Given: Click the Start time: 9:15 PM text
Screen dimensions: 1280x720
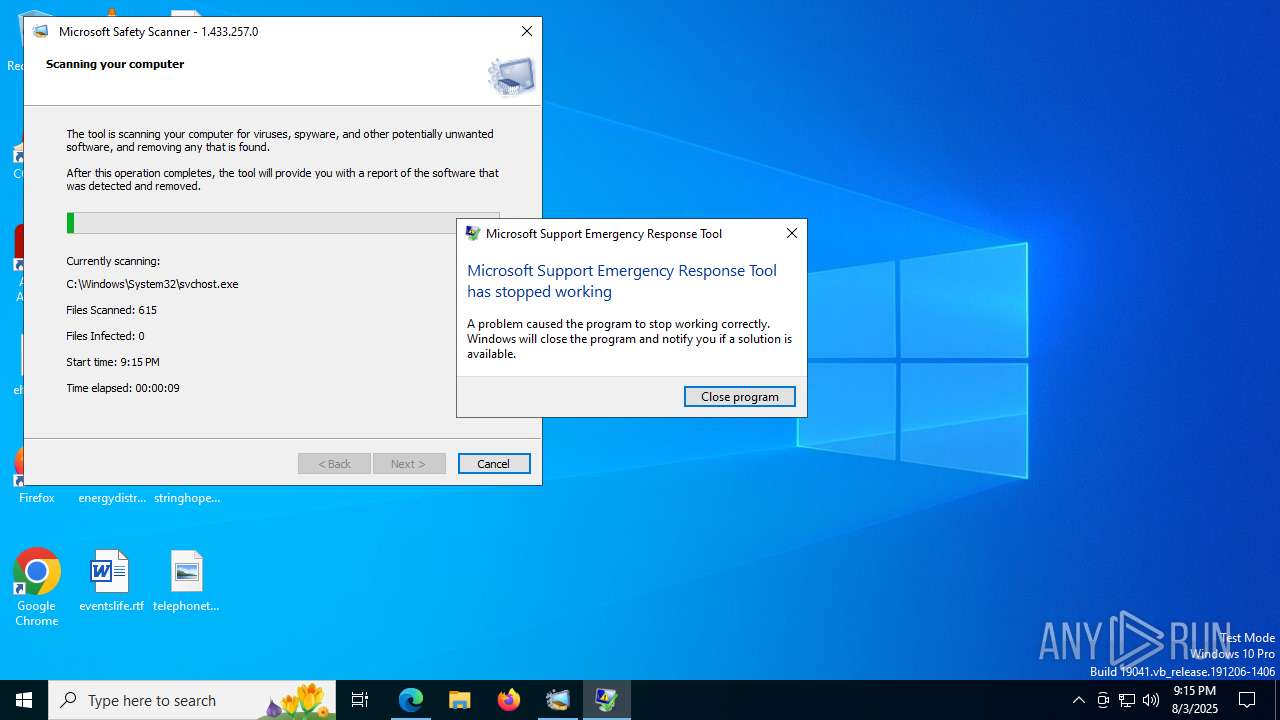Looking at the screenshot, I should click(x=113, y=362).
